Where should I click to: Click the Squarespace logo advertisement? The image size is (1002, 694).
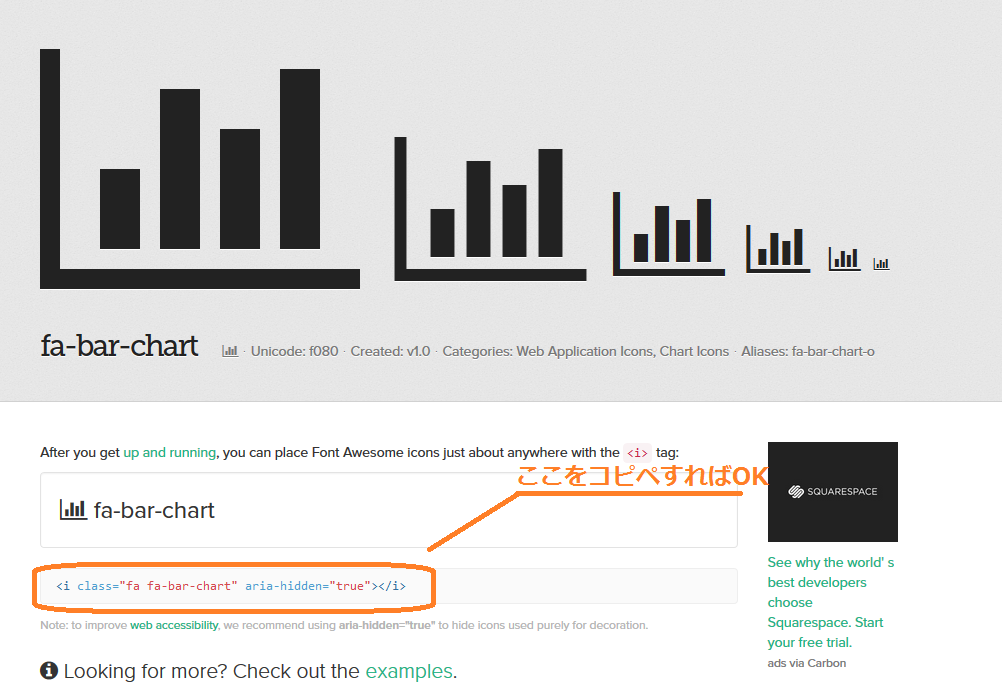pyautogui.click(x=833, y=491)
